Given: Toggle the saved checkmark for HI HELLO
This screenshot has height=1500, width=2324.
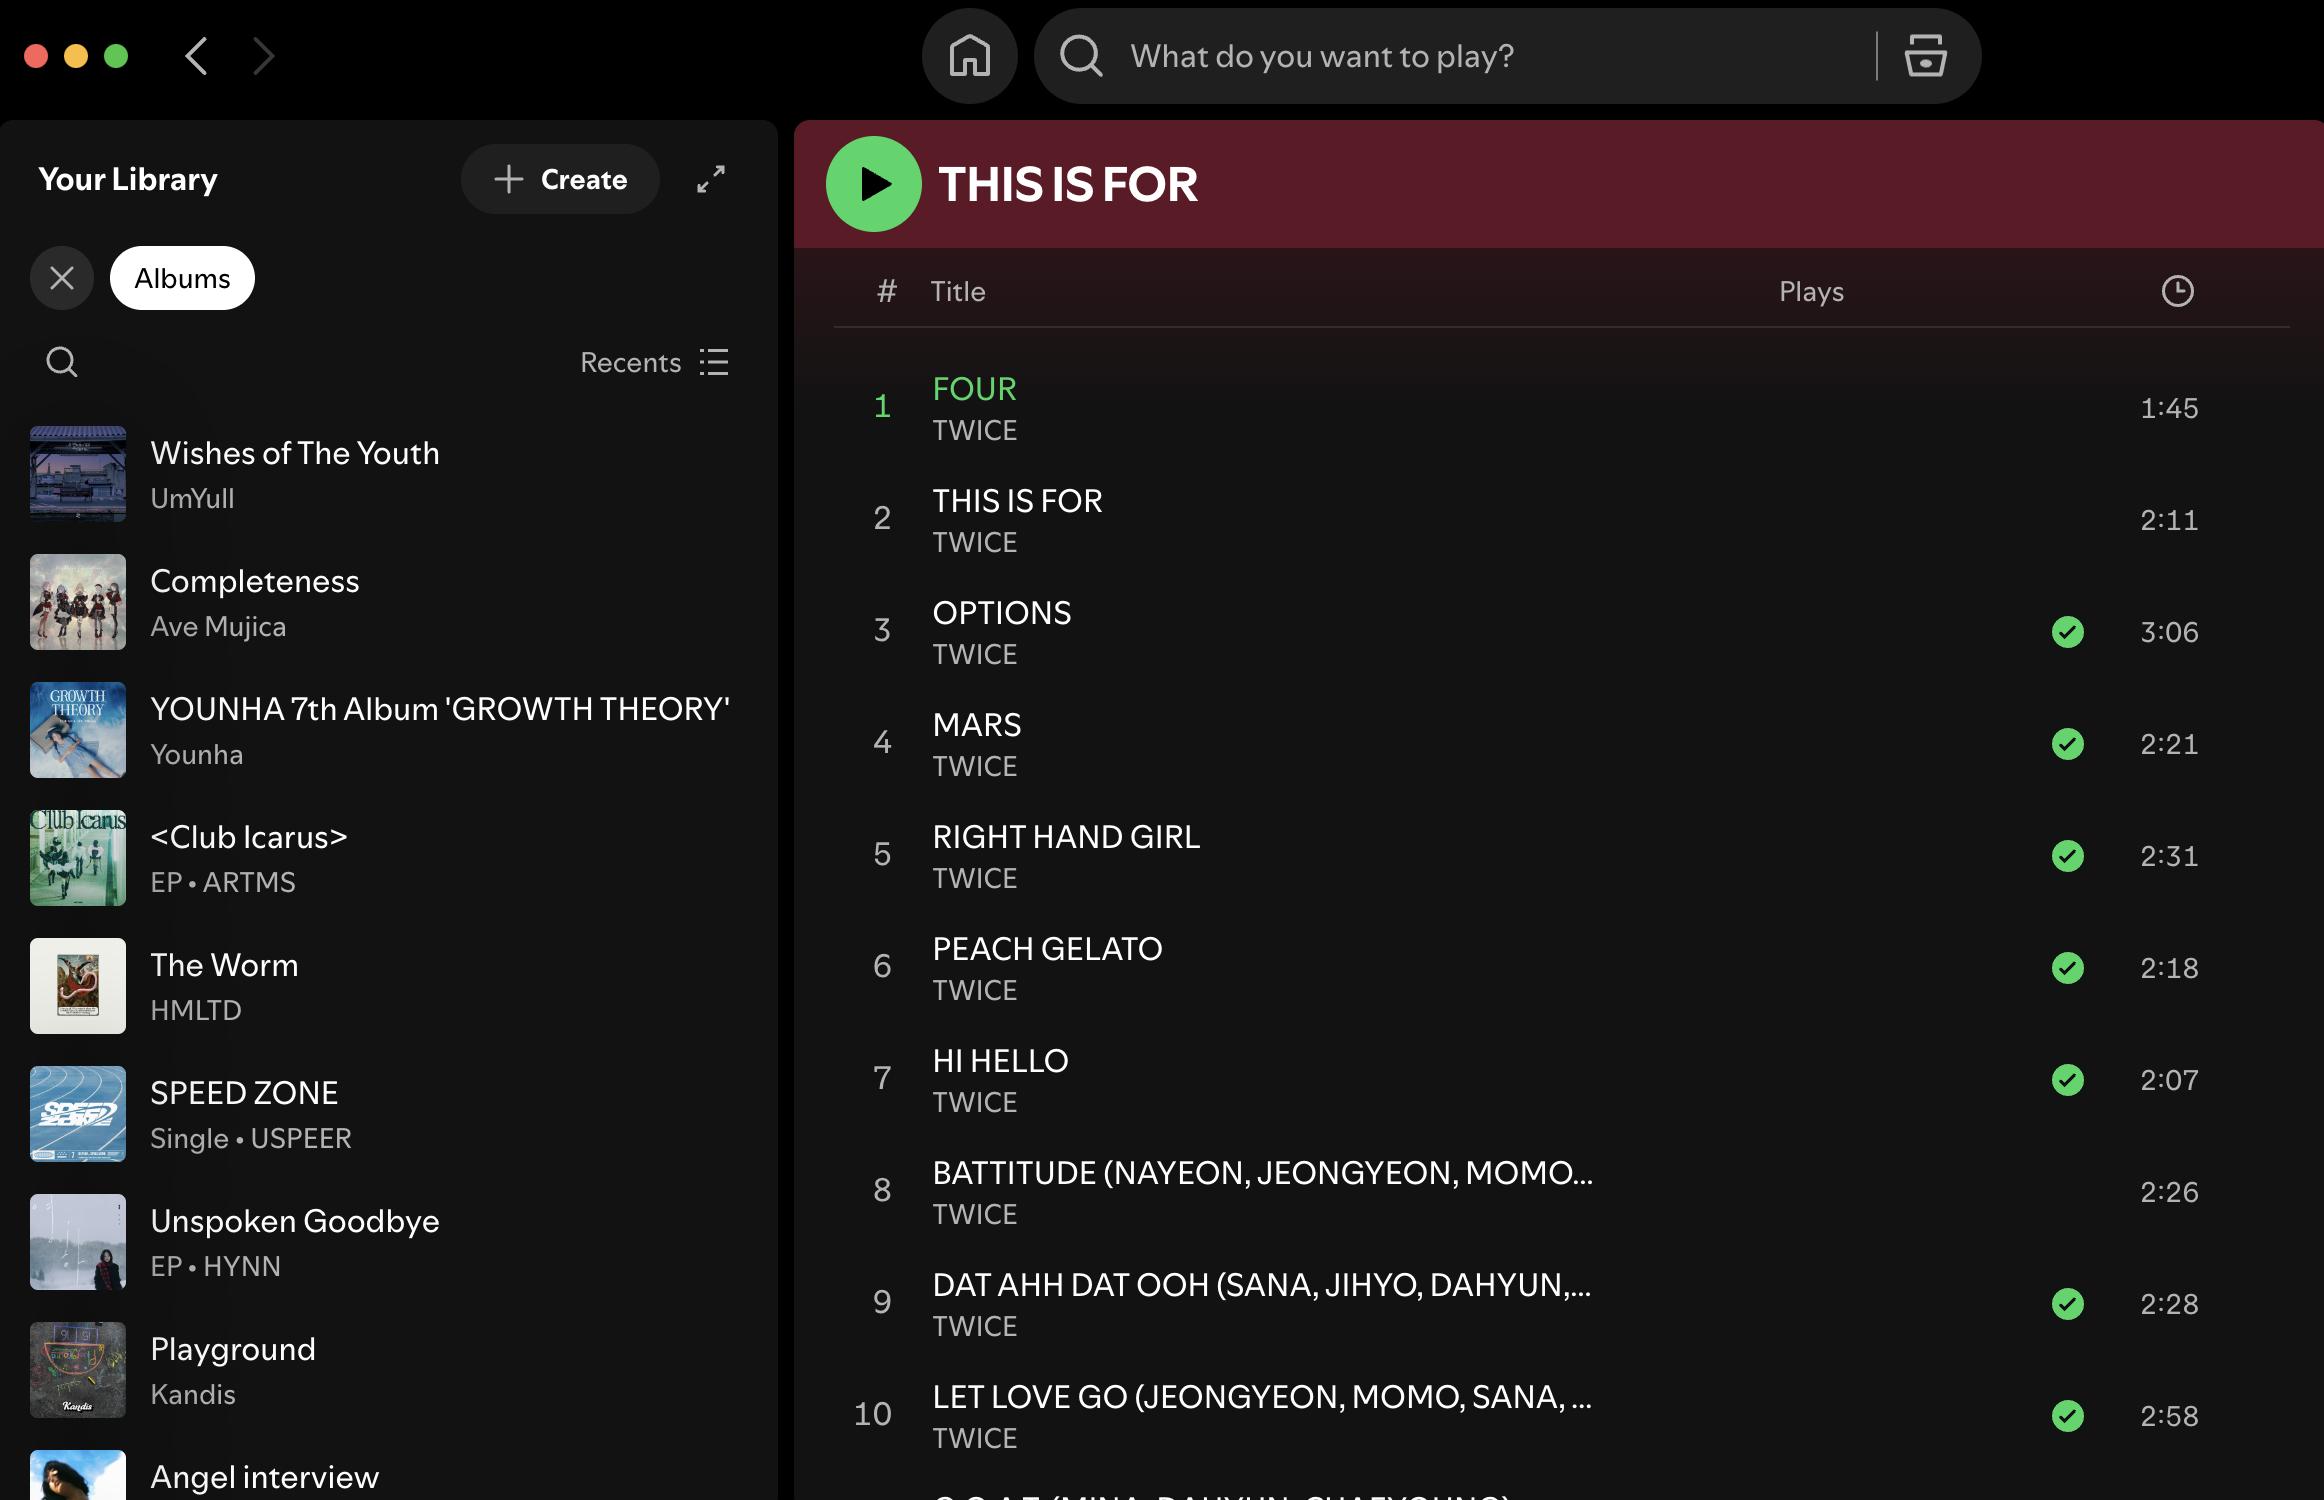Looking at the screenshot, I should click(x=2067, y=1080).
